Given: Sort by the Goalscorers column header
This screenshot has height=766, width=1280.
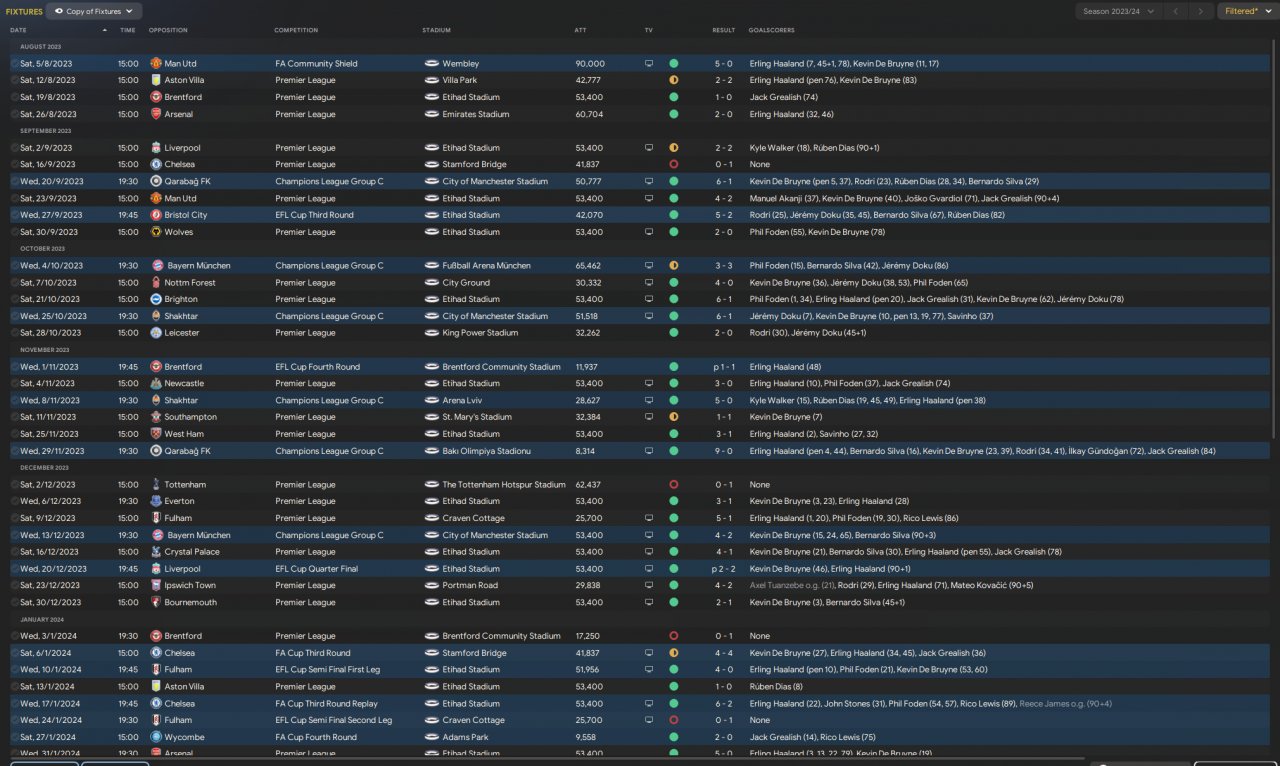Looking at the screenshot, I should pyautogui.click(x=771, y=30).
